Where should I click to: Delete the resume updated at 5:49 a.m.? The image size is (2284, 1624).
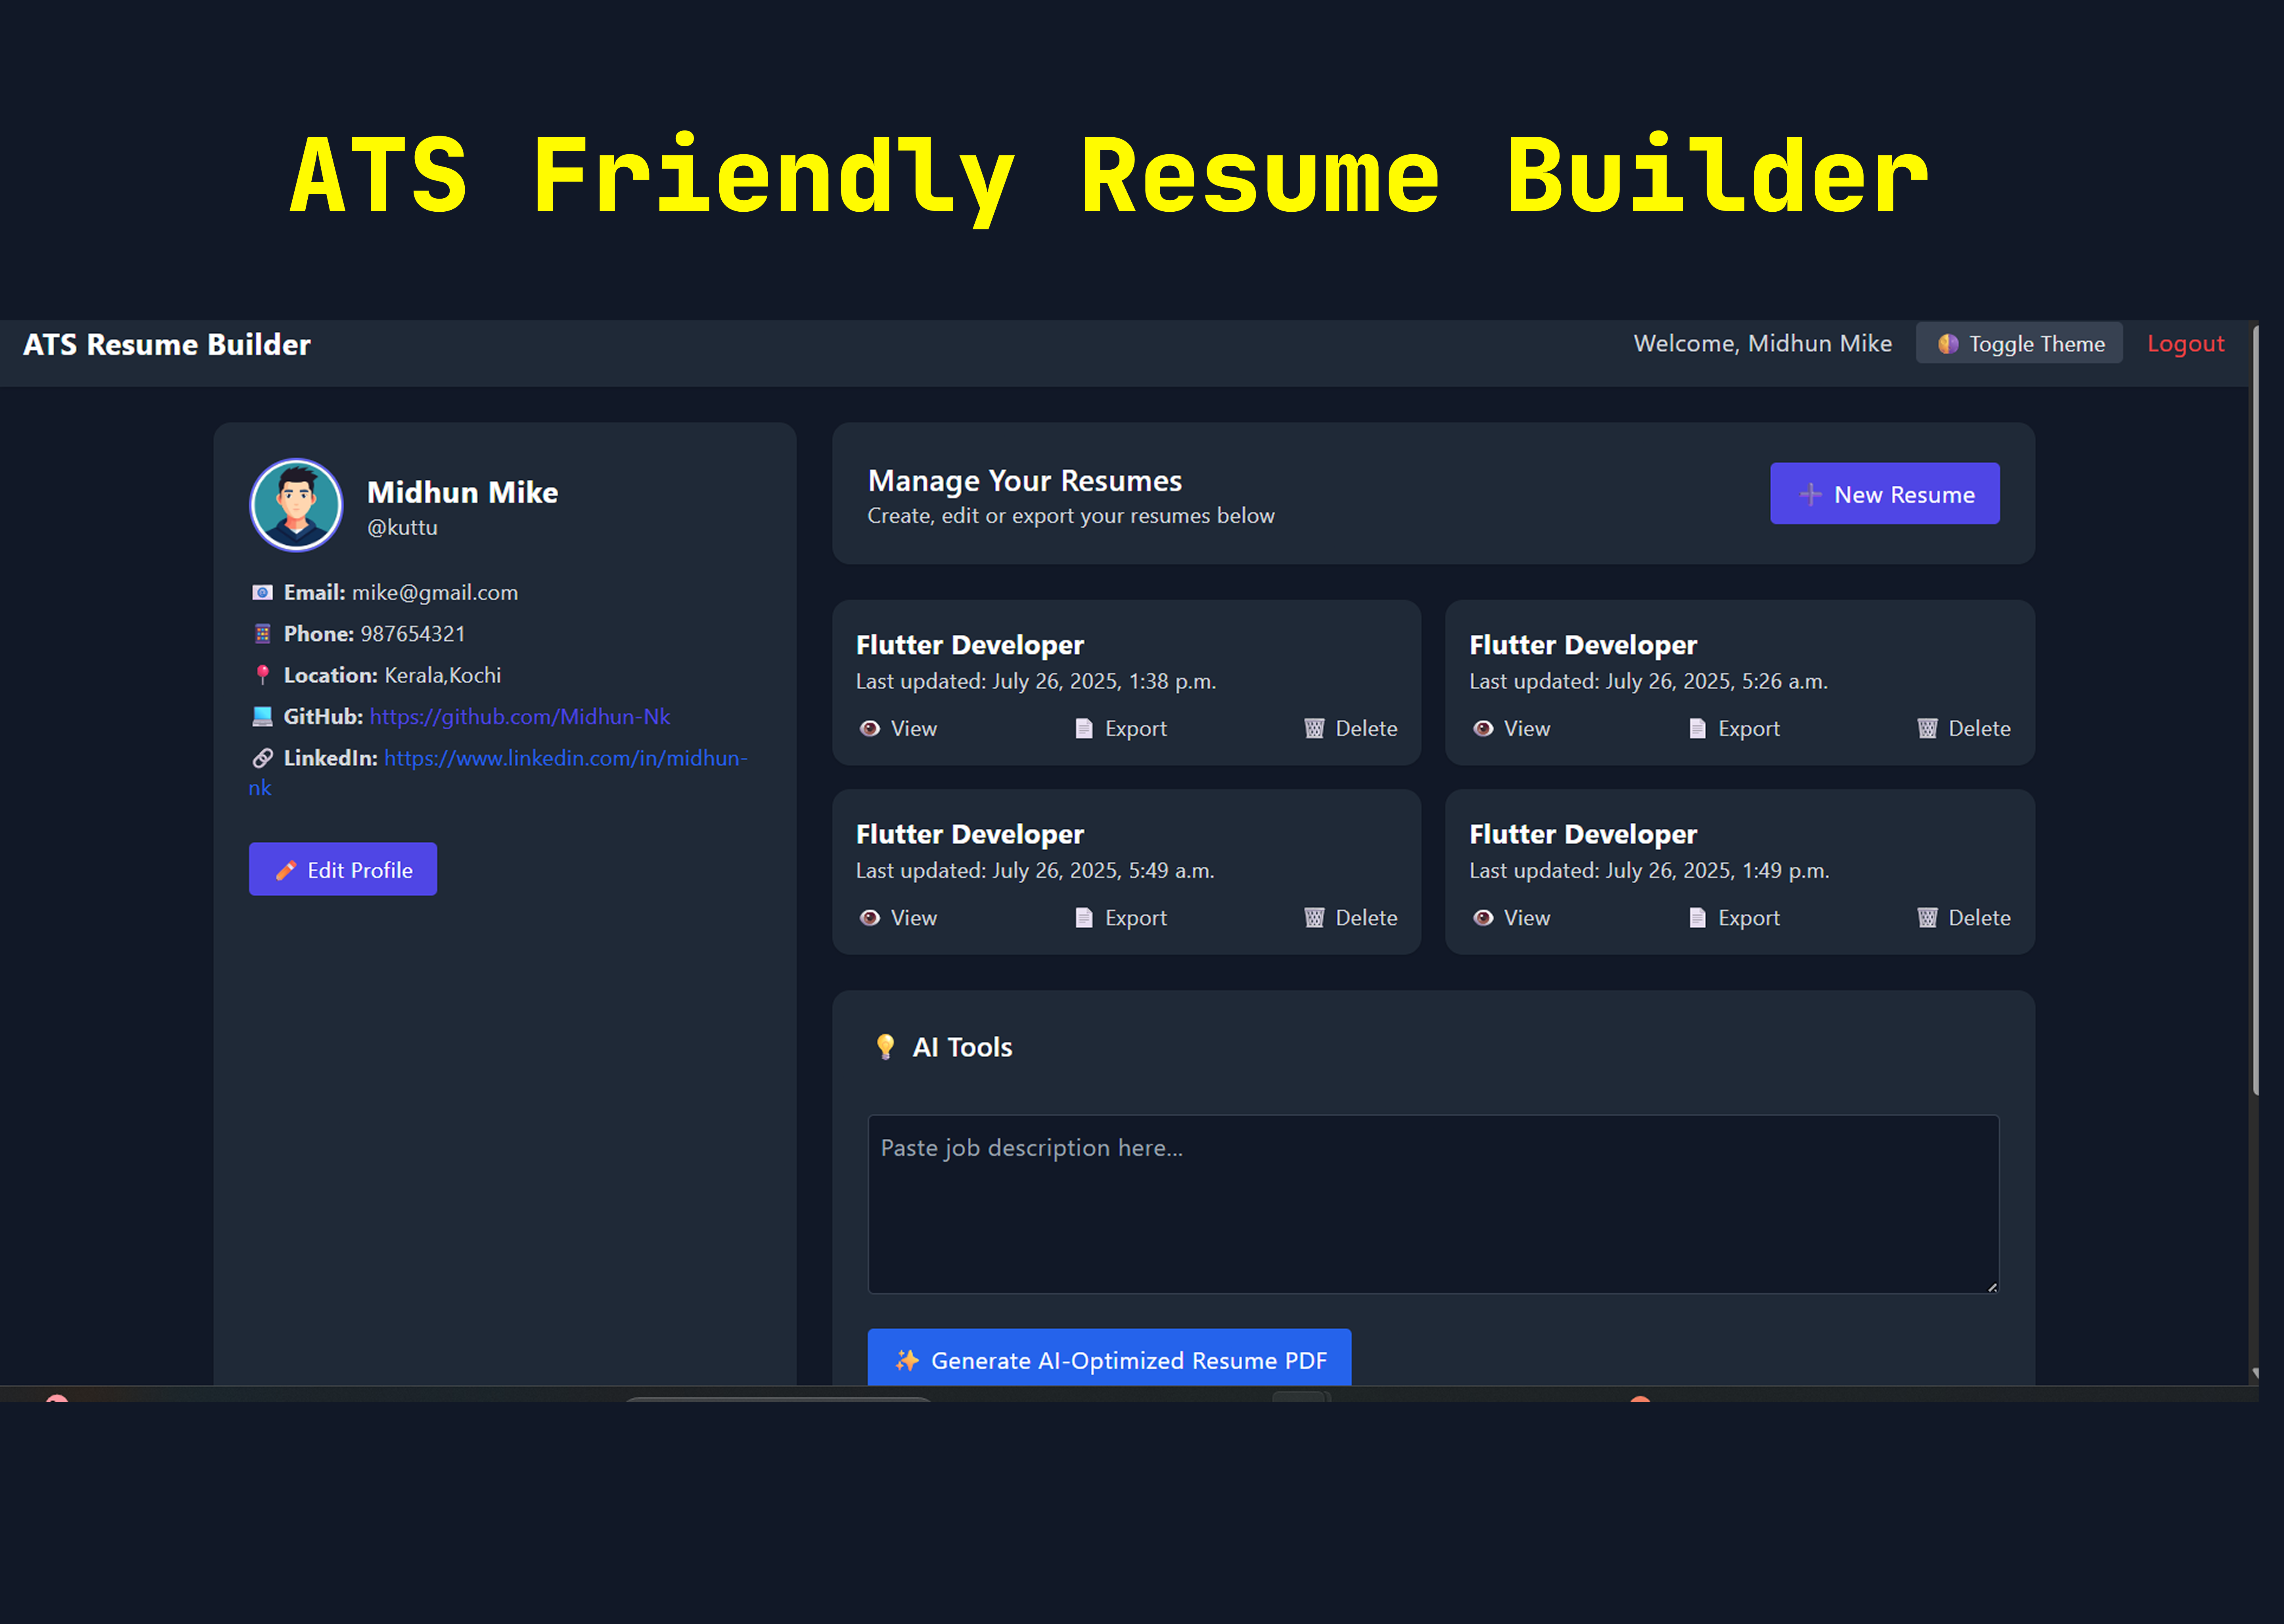(1350, 918)
